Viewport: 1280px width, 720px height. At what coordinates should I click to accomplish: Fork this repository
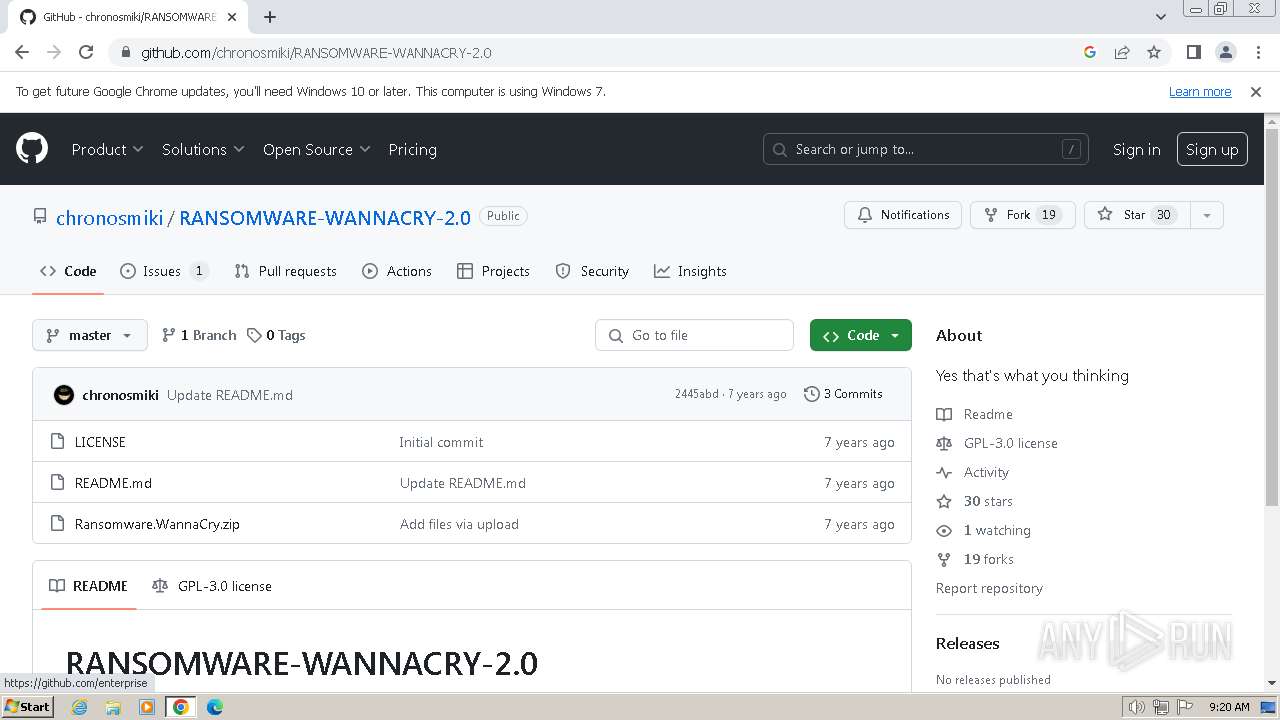pos(1022,215)
